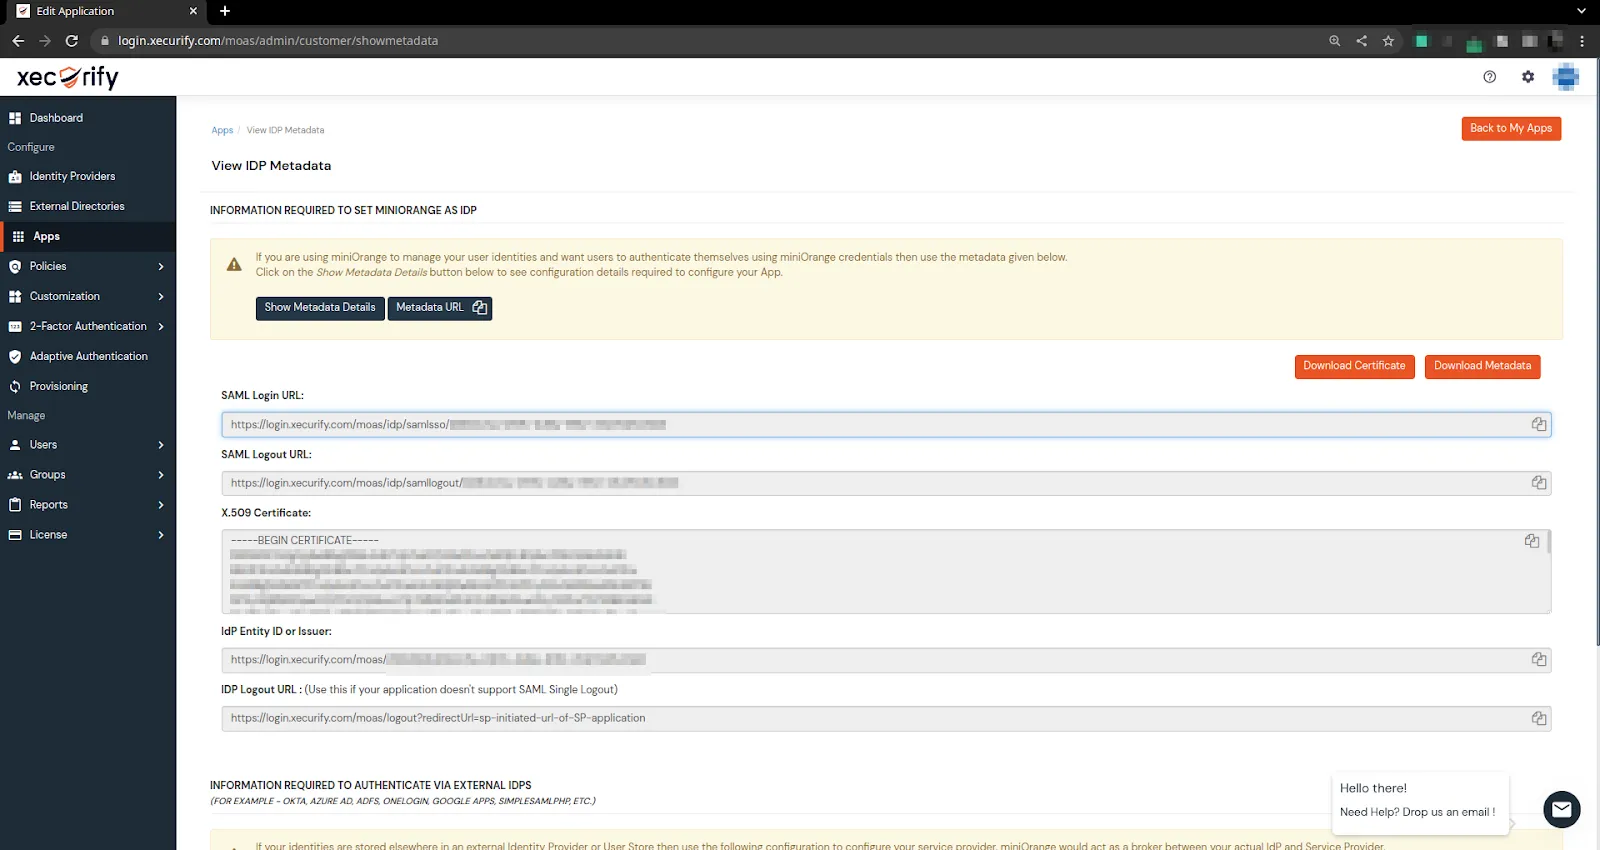Expand the Groups submenu chevron
Viewport: 1600px width, 850px height.
click(x=161, y=475)
